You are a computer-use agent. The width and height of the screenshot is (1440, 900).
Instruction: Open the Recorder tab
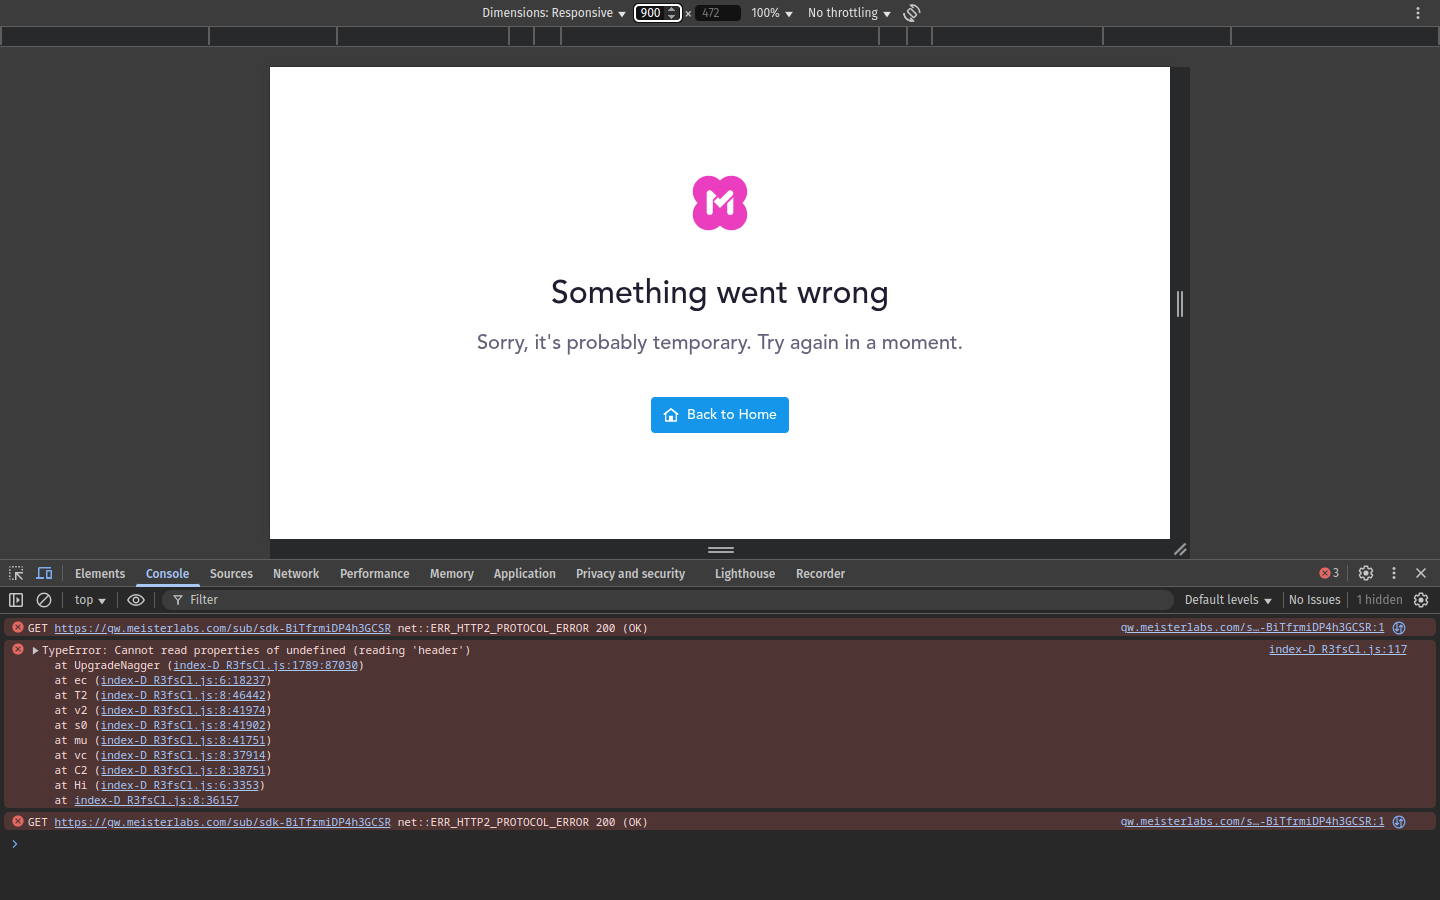pyautogui.click(x=820, y=573)
